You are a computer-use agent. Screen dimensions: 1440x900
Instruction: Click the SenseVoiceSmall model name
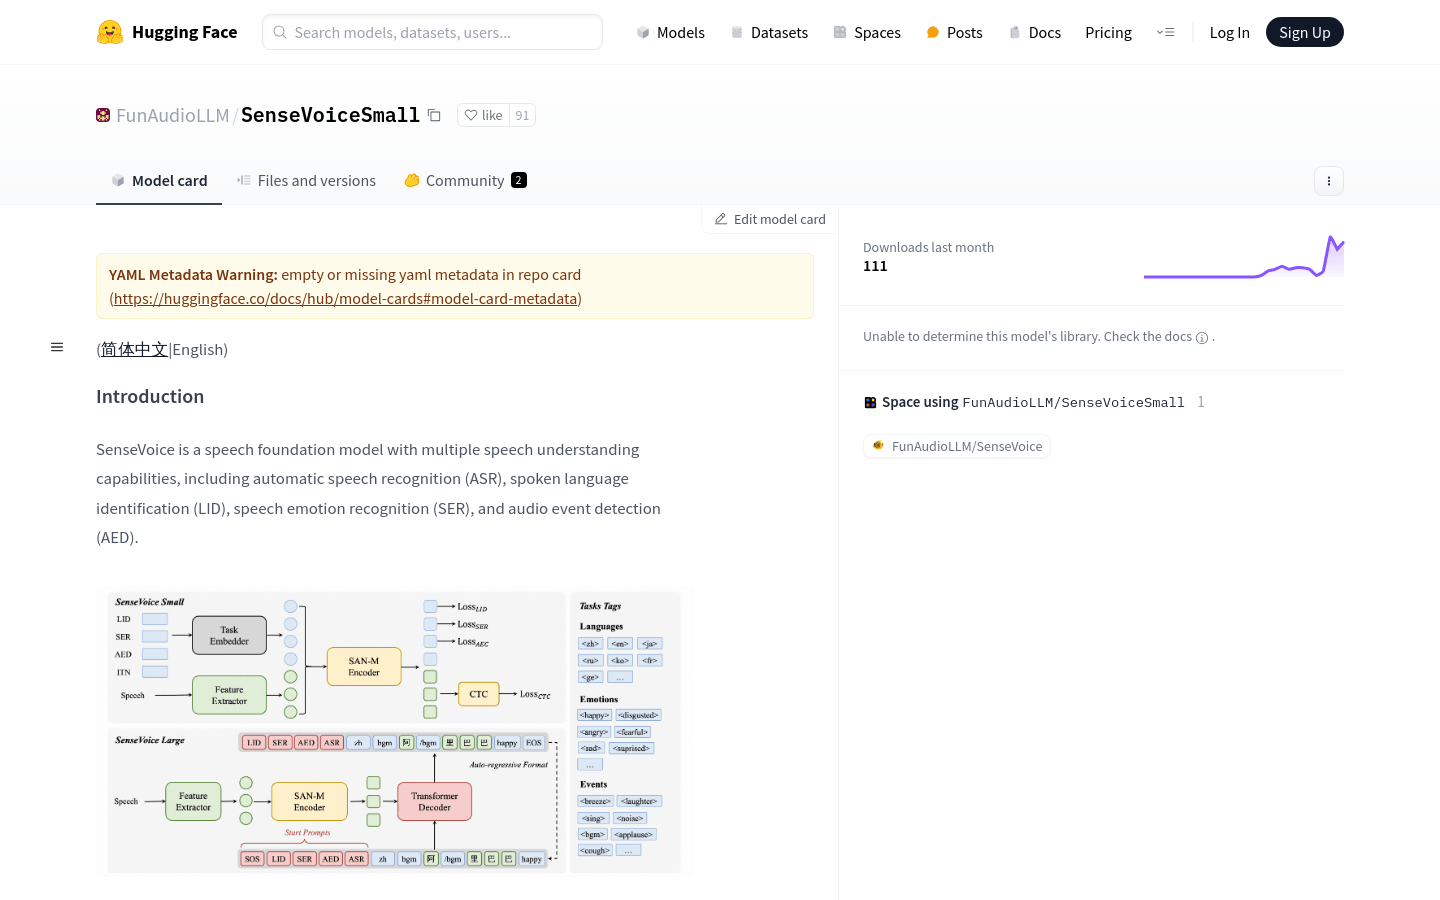coord(330,115)
